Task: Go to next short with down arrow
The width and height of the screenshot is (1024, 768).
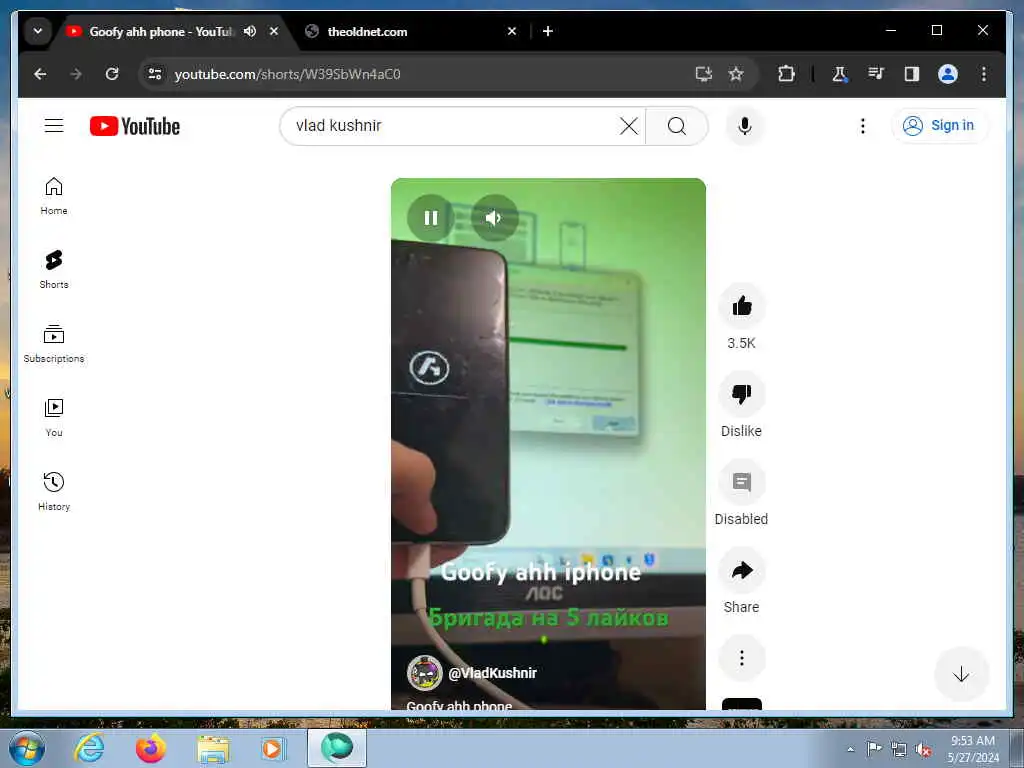Action: [961, 674]
